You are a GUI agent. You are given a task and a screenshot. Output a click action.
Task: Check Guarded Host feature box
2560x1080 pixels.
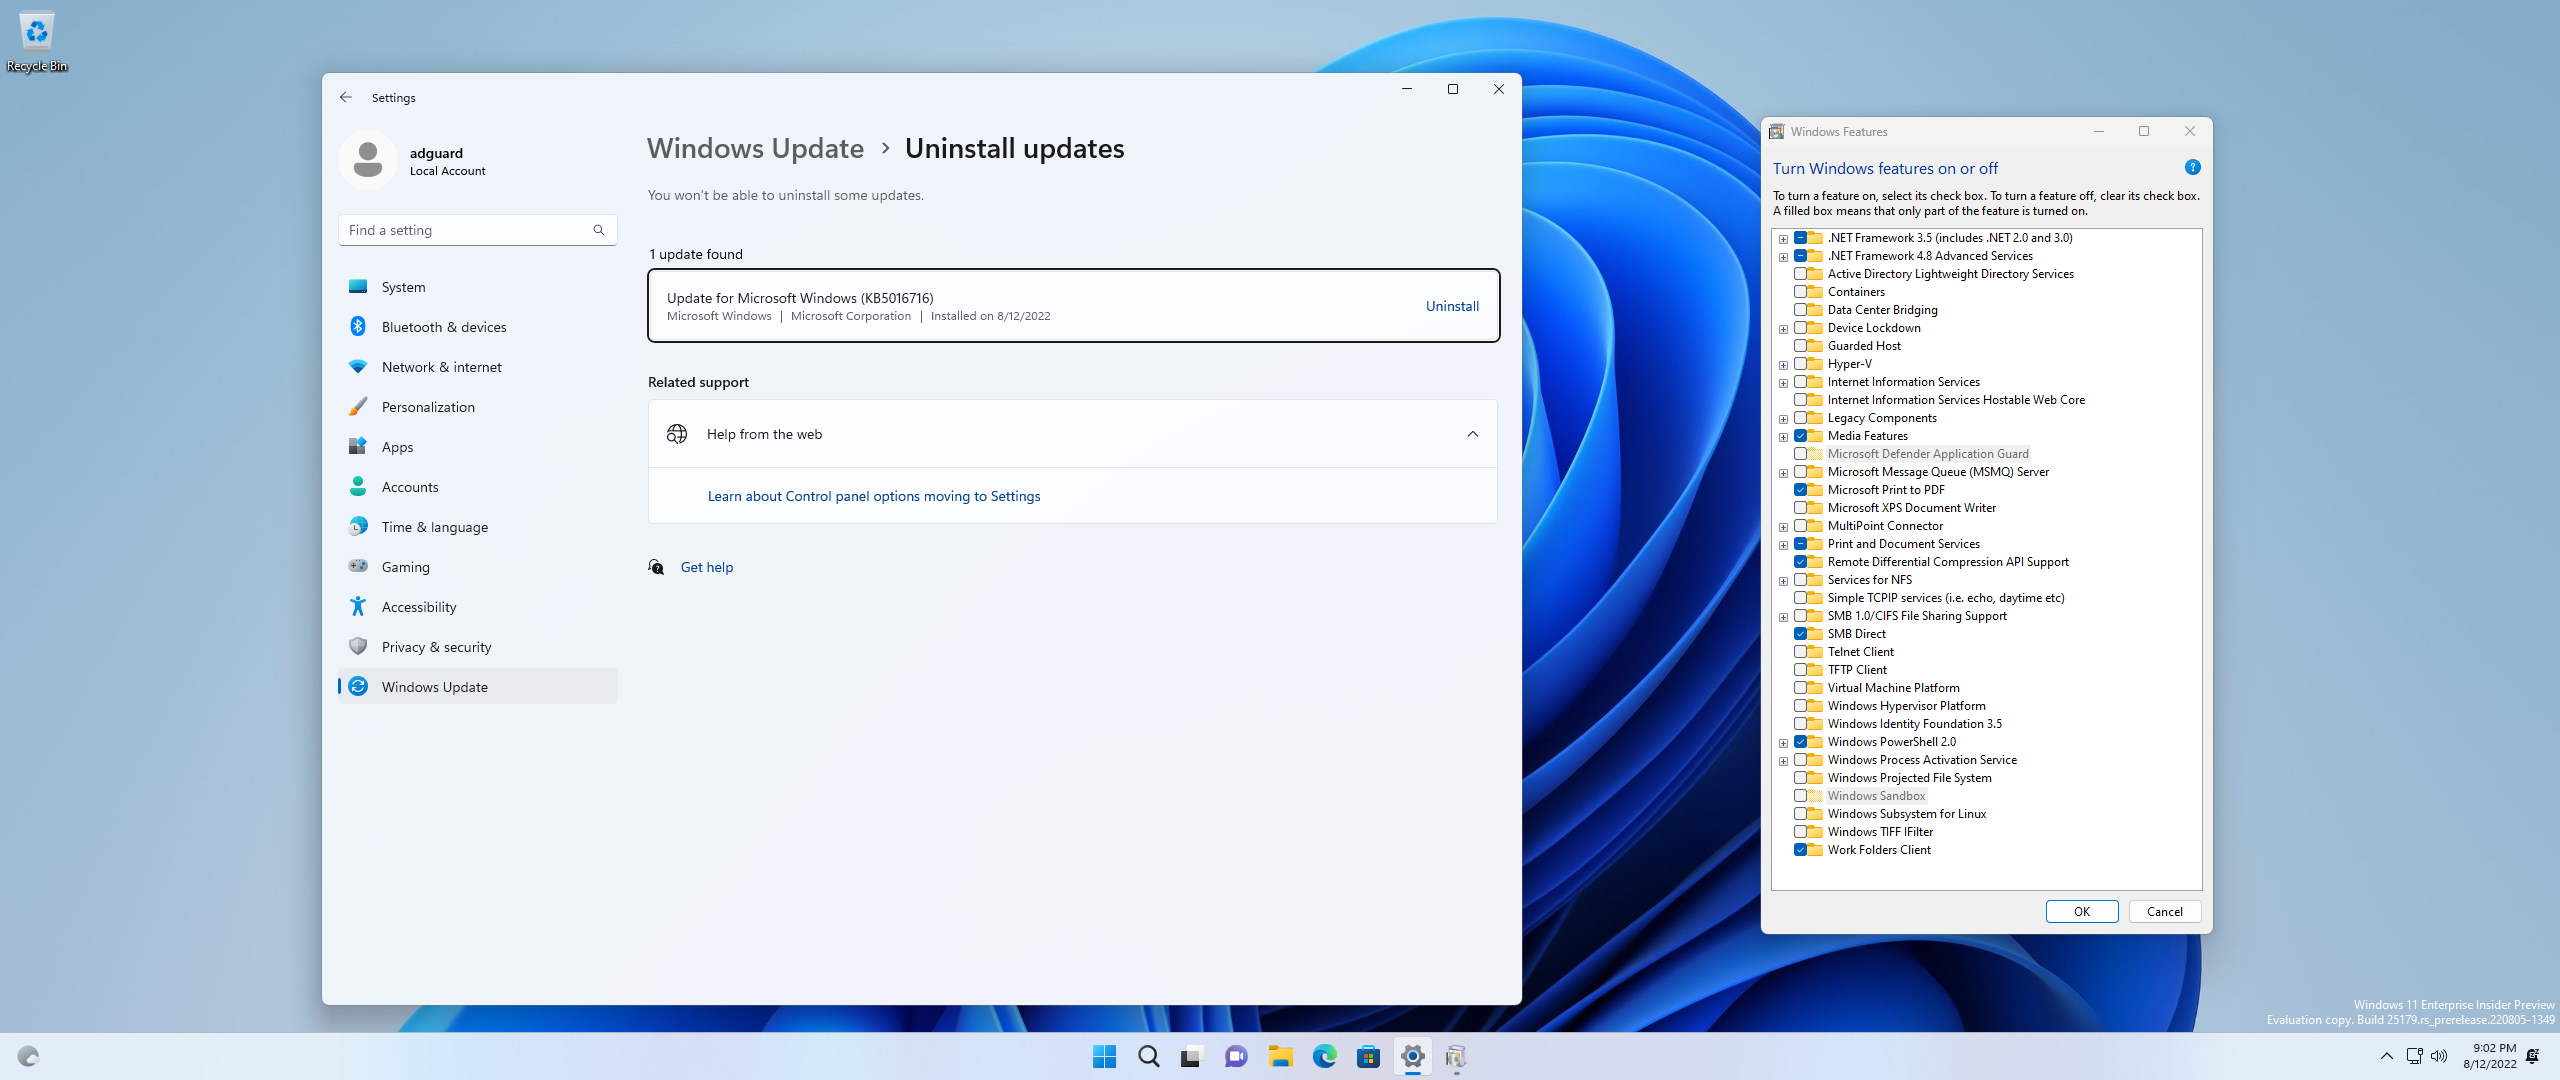pos(1800,346)
